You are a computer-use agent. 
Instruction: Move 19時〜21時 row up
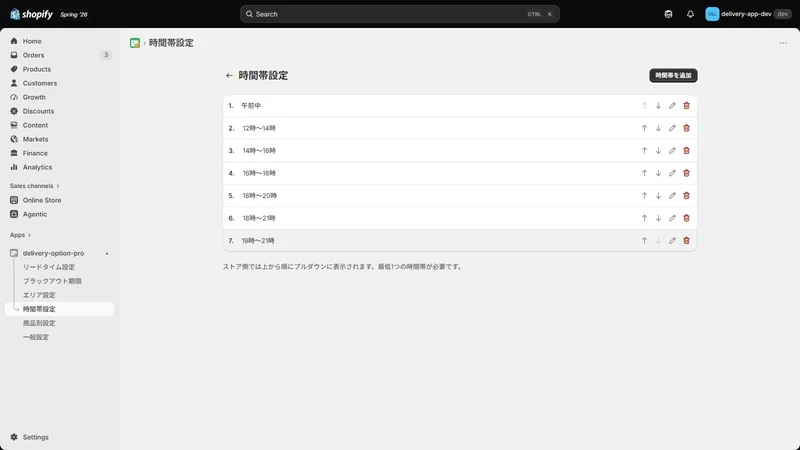click(644, 240)
